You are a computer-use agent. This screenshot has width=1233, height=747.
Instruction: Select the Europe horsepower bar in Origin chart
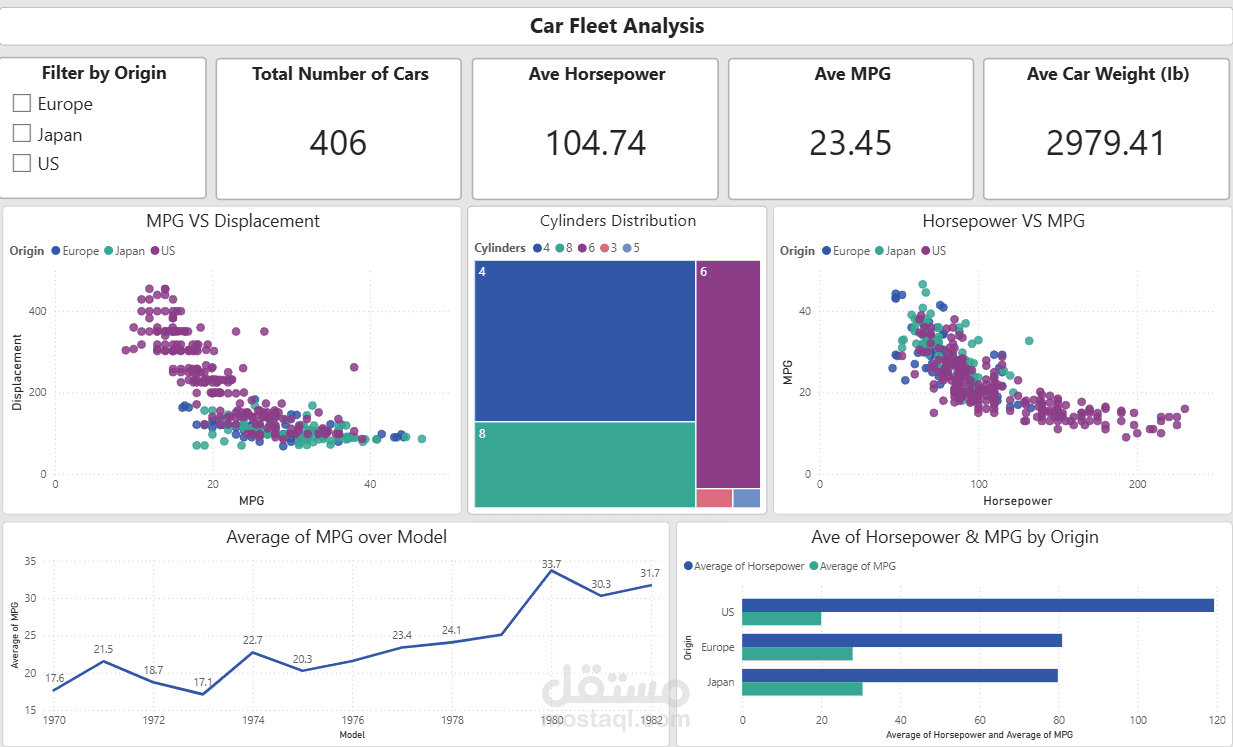(x=901, y=640)
